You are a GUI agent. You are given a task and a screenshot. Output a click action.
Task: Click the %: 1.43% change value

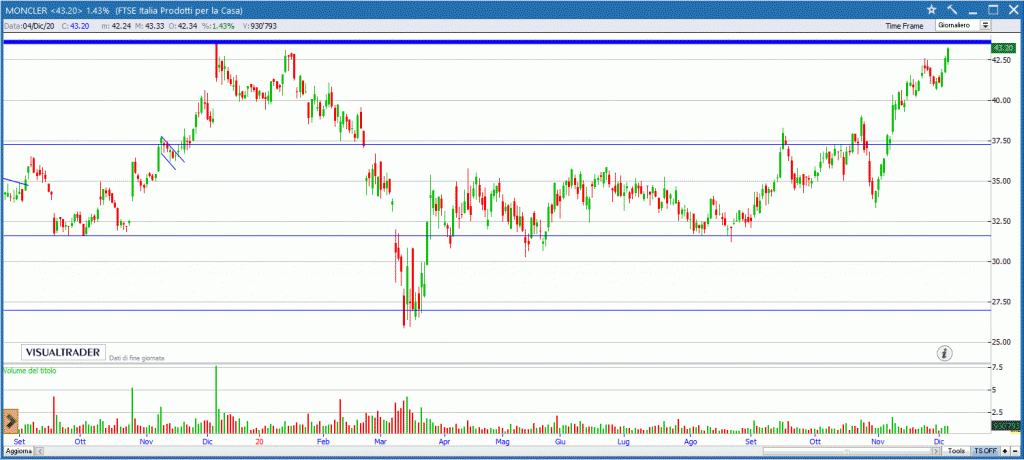(216, 26)
